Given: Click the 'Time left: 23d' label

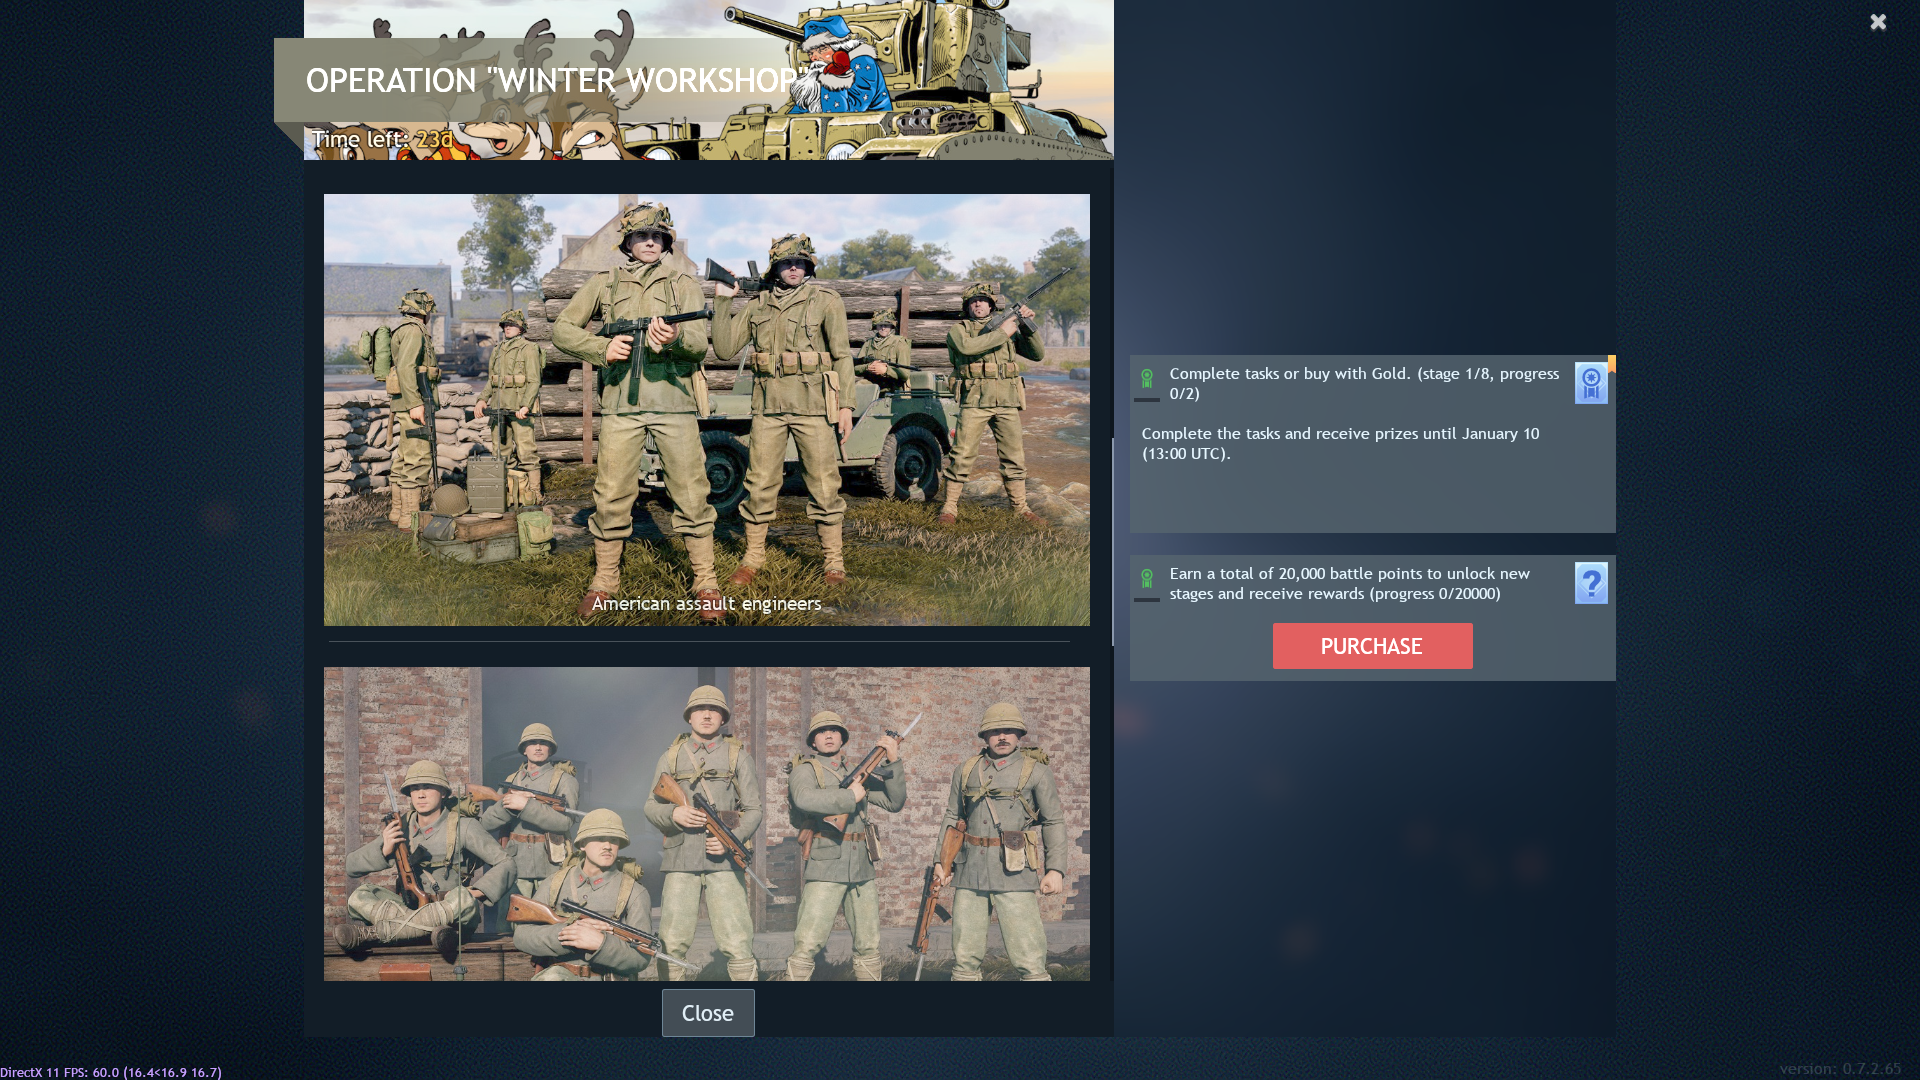Looking at the screenshot, I should click(382, 139).
